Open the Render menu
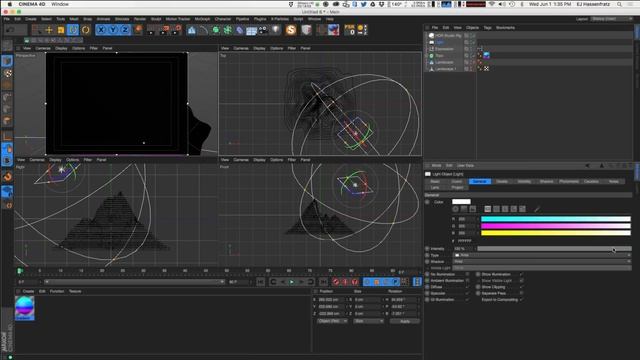This screenshot has width=640, height=360. 140,19
